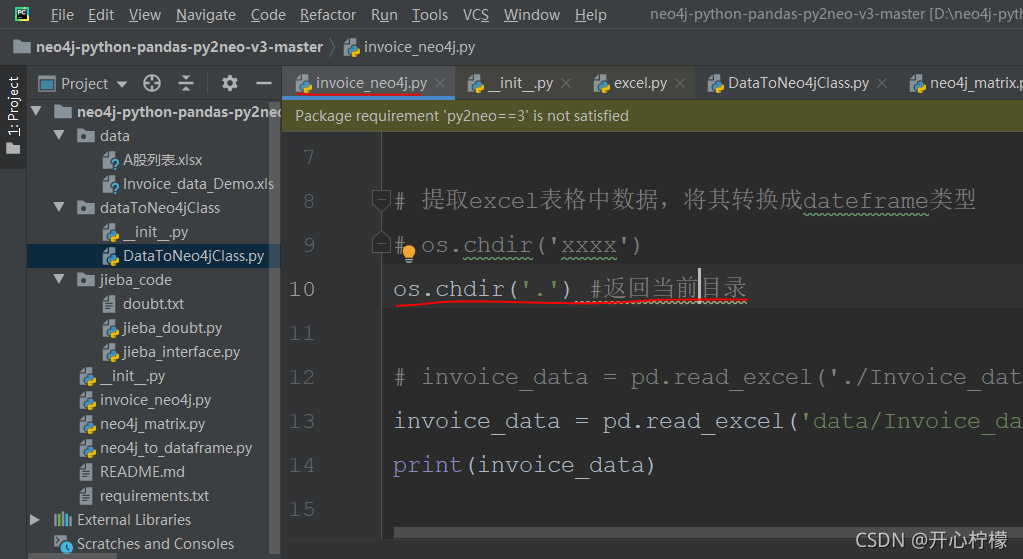This screenshot has height=559, width=1023.
Task: Select __init__.py under dataToNeo4jClass
Action: click(145, 232)
